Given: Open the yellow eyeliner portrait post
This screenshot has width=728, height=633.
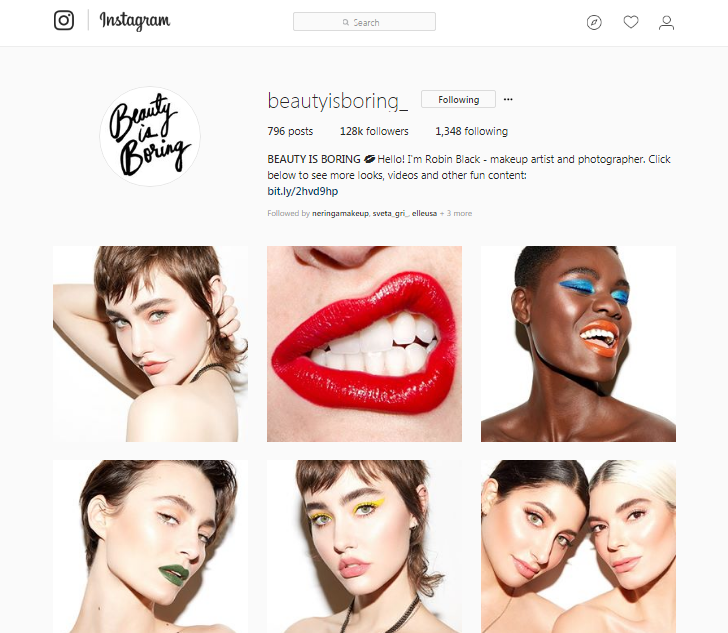Looking at the screenshot, I should 364,547.
